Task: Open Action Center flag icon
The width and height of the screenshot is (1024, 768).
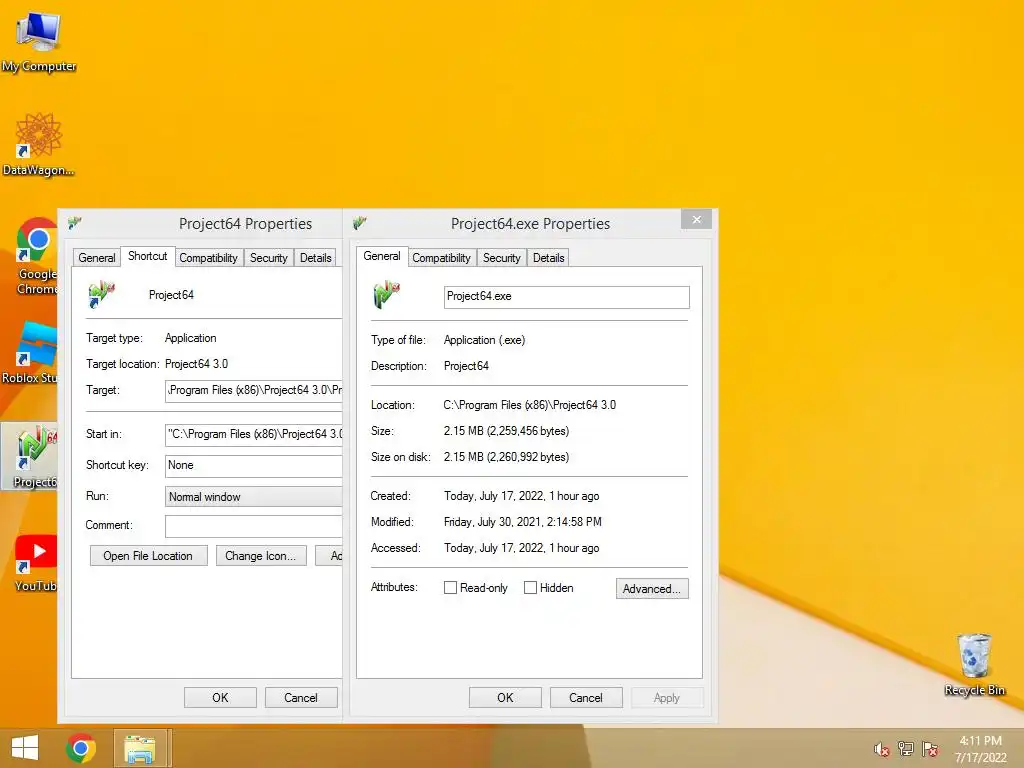Action: (930, 748)
